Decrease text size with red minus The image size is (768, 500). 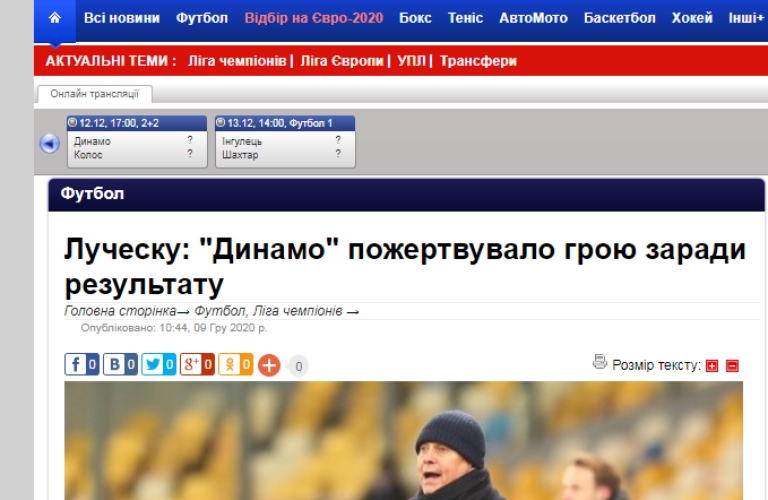click(732, 366)
